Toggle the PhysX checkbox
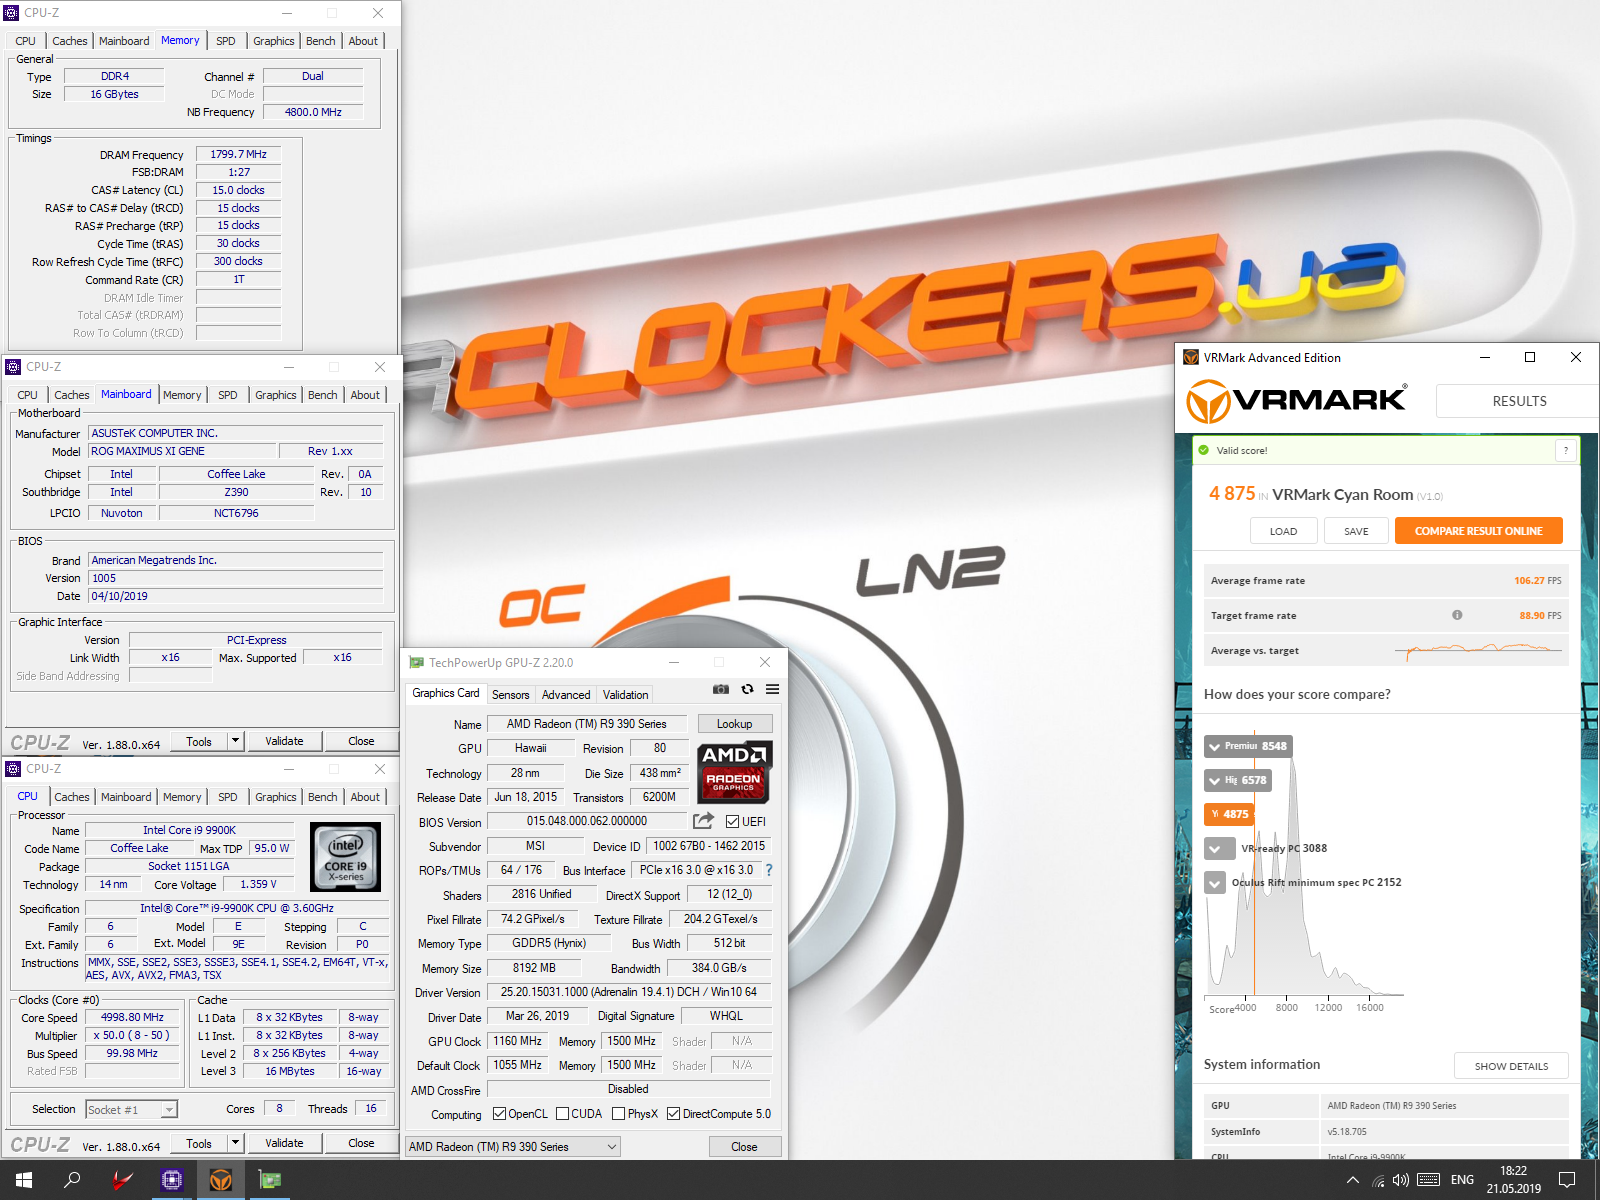 coord(618,1114)
